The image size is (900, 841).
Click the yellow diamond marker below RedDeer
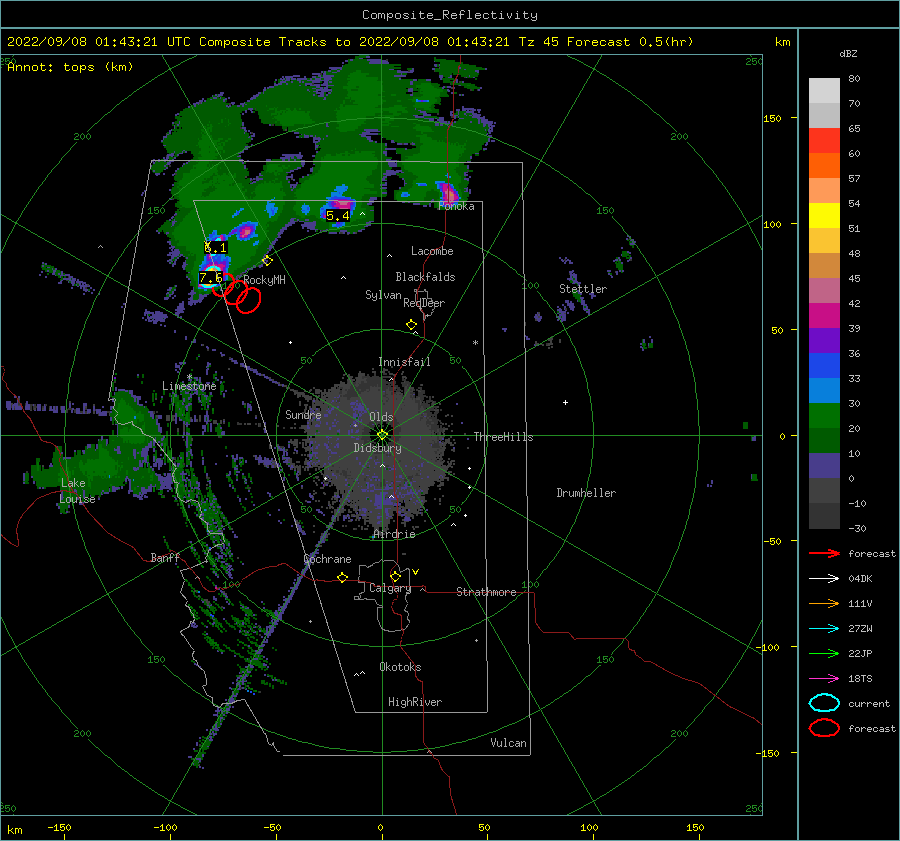click(411, 325)
